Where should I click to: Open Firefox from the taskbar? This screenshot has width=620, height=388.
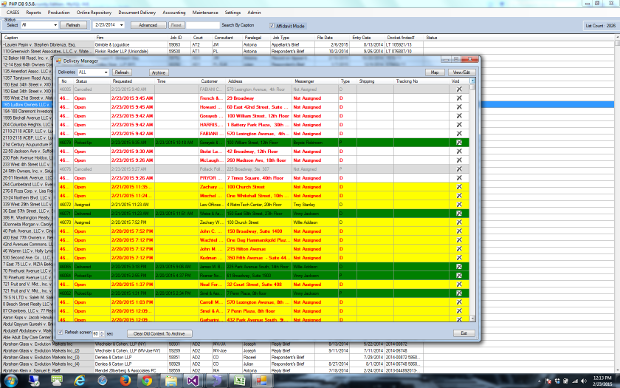[x=125, y=380]
